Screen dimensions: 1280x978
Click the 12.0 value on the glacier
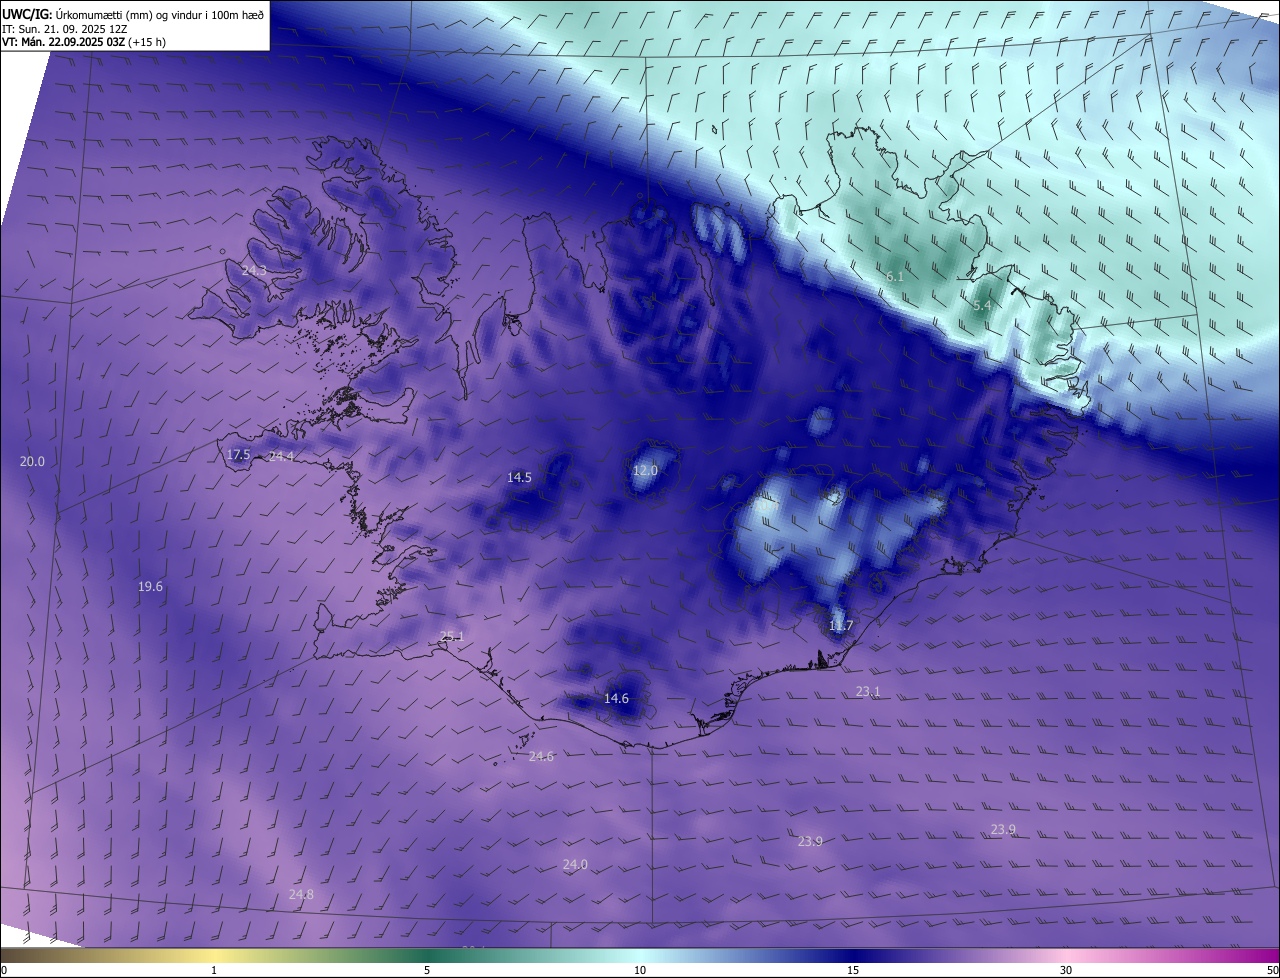click(646, 470)
